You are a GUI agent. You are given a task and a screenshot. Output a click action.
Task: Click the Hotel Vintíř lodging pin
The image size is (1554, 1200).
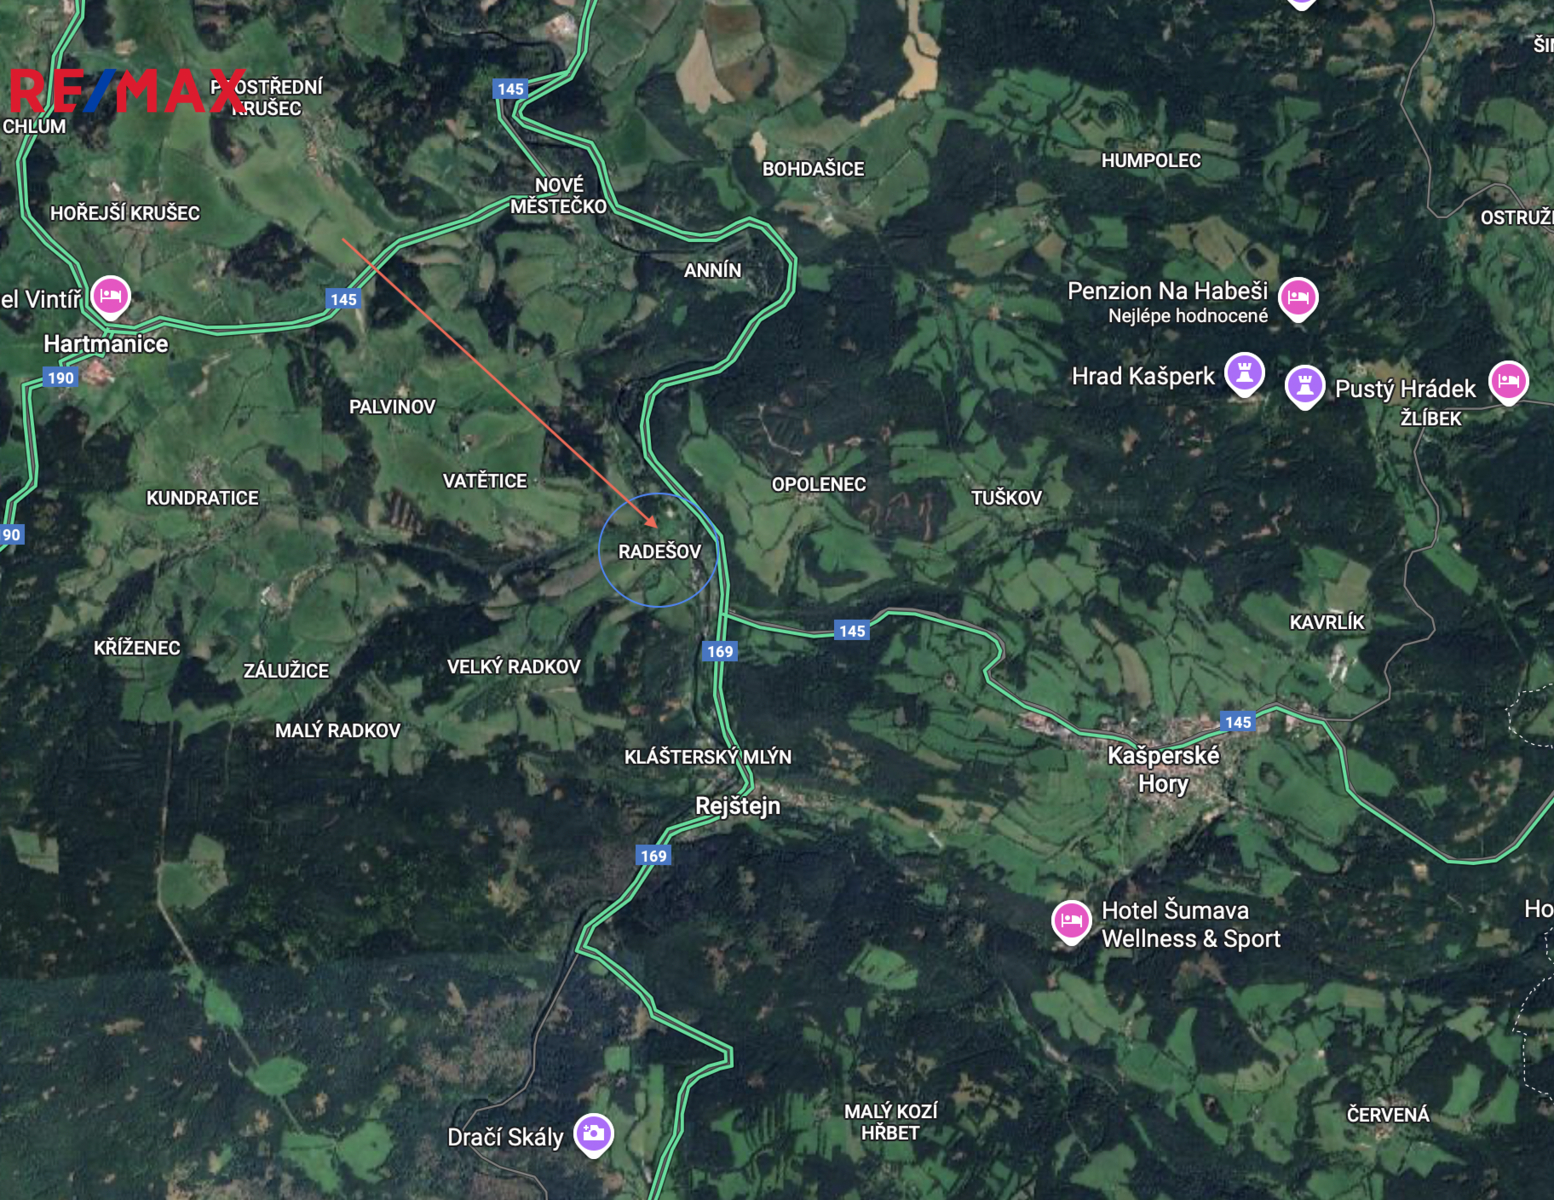[111, 296]
